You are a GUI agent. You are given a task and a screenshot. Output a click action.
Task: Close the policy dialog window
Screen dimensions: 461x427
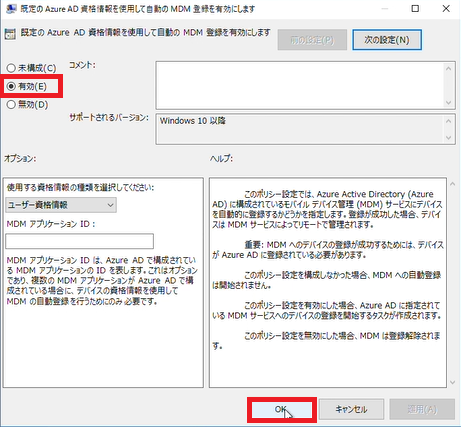pyautogui.click(x=446, y=8)
